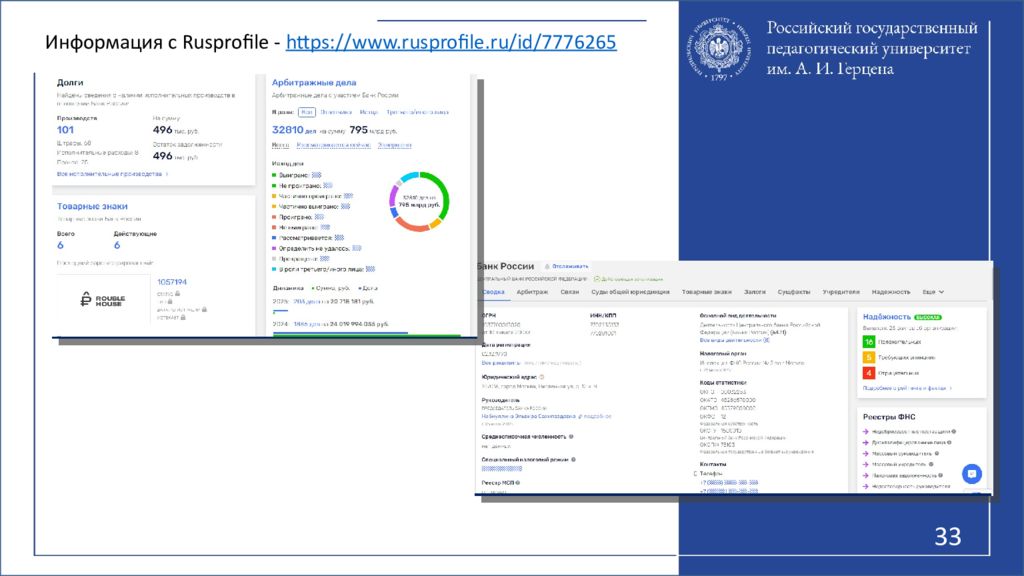Open the 'Все исполнительные производства' link

point(112,174)
